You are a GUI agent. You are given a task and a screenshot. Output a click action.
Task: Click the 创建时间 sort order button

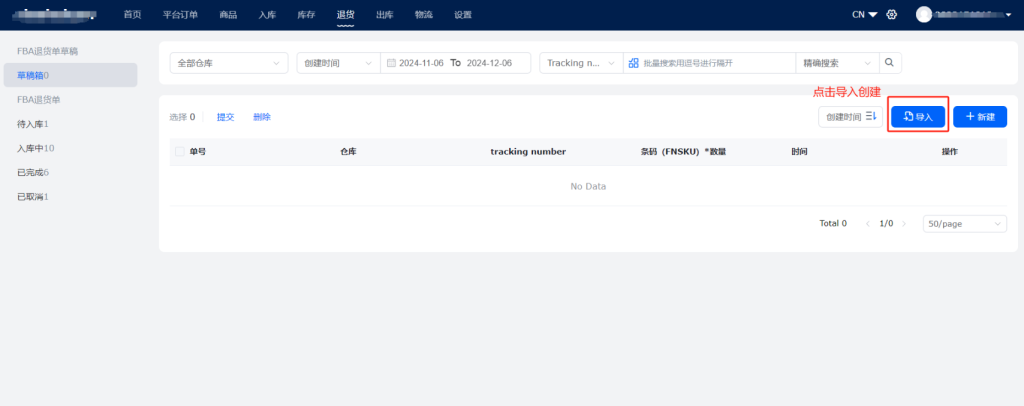click(x=851, y=117)
